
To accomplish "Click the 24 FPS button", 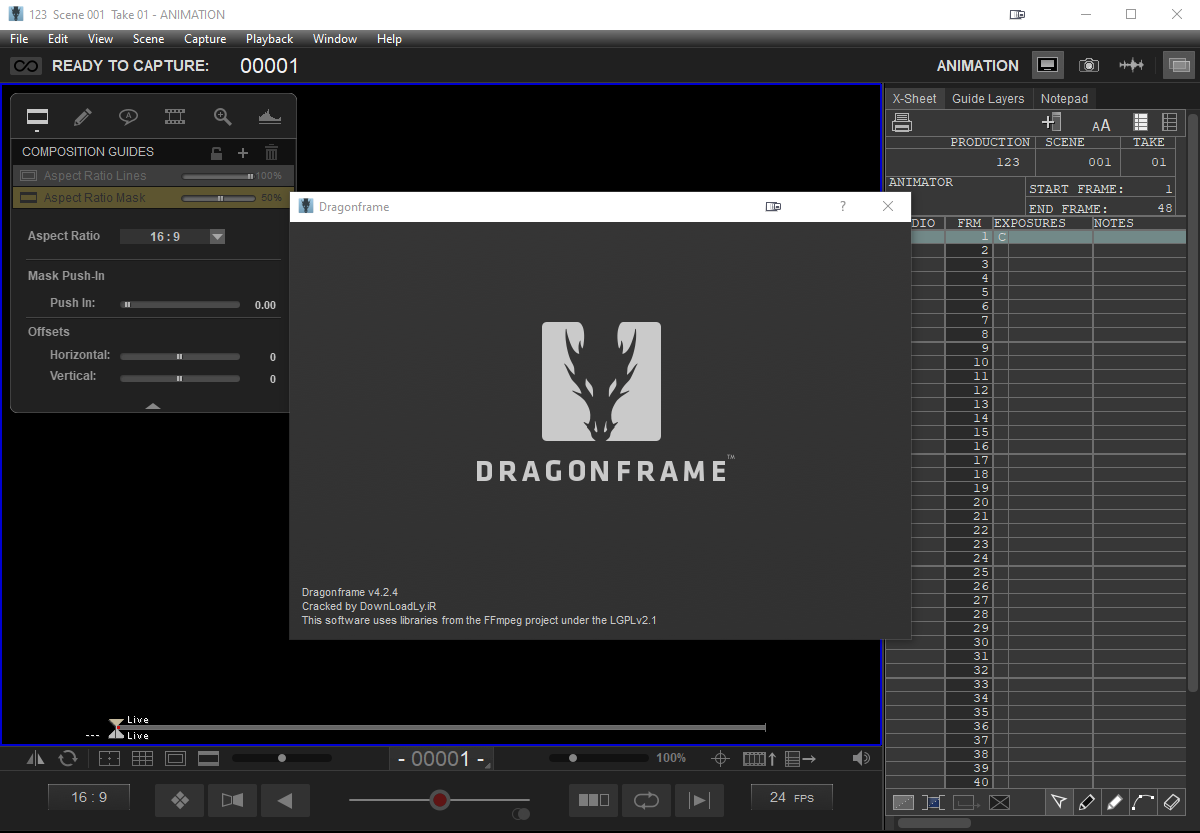I will click(791, 795).
